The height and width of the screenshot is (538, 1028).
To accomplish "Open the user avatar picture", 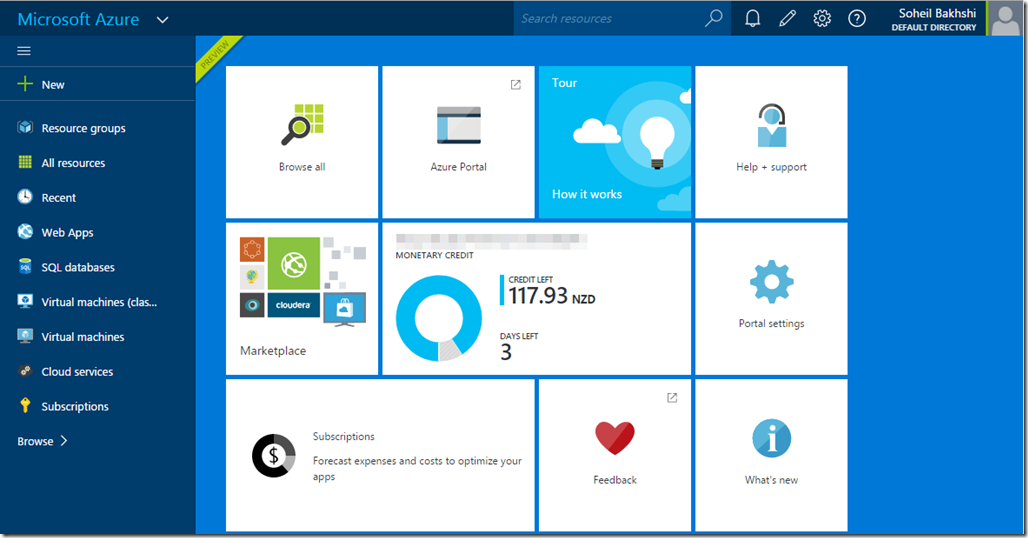I will coord(1005,18).
